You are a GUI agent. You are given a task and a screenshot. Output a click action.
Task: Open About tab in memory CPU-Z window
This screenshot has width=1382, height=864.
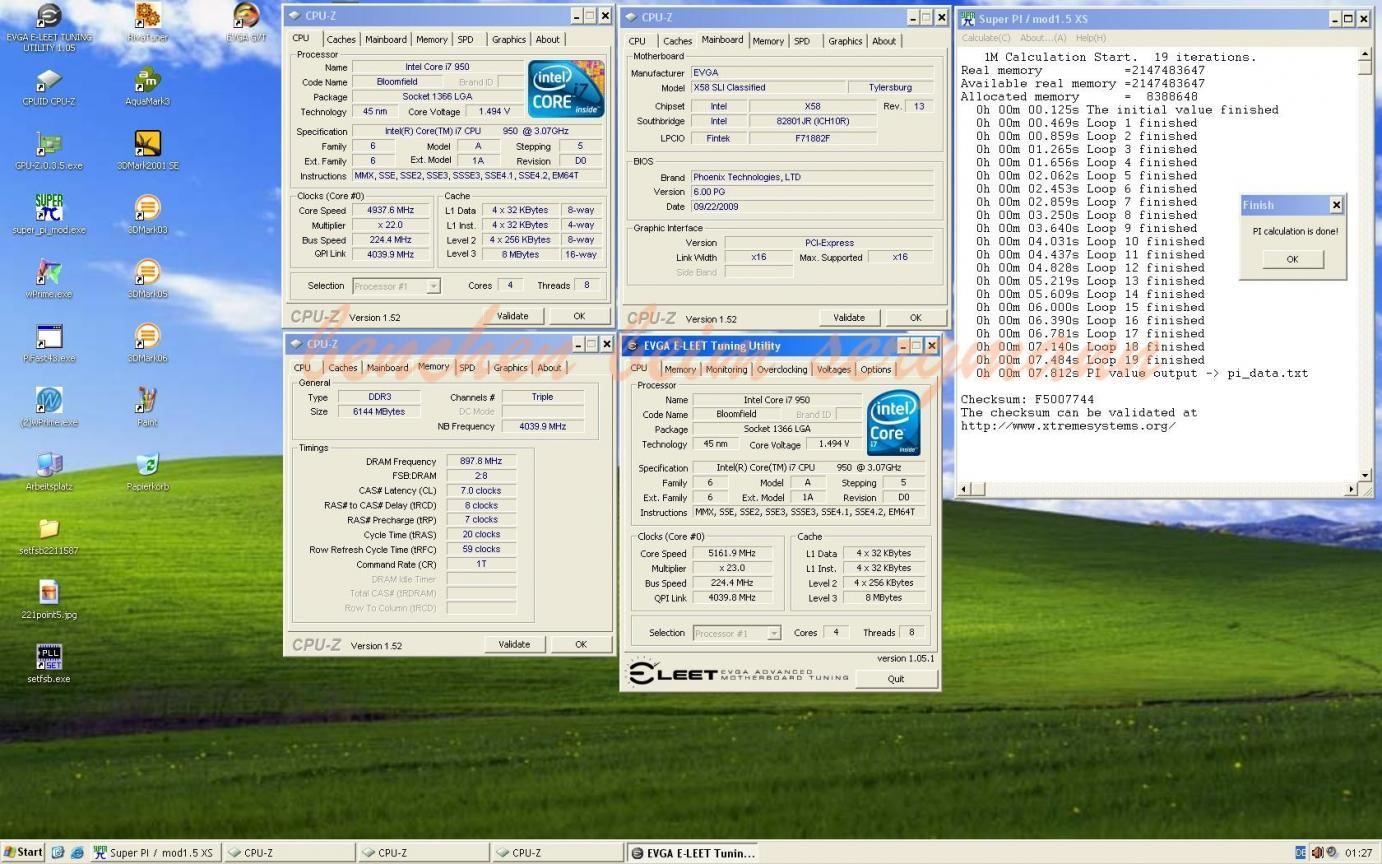tap(549, 367)
